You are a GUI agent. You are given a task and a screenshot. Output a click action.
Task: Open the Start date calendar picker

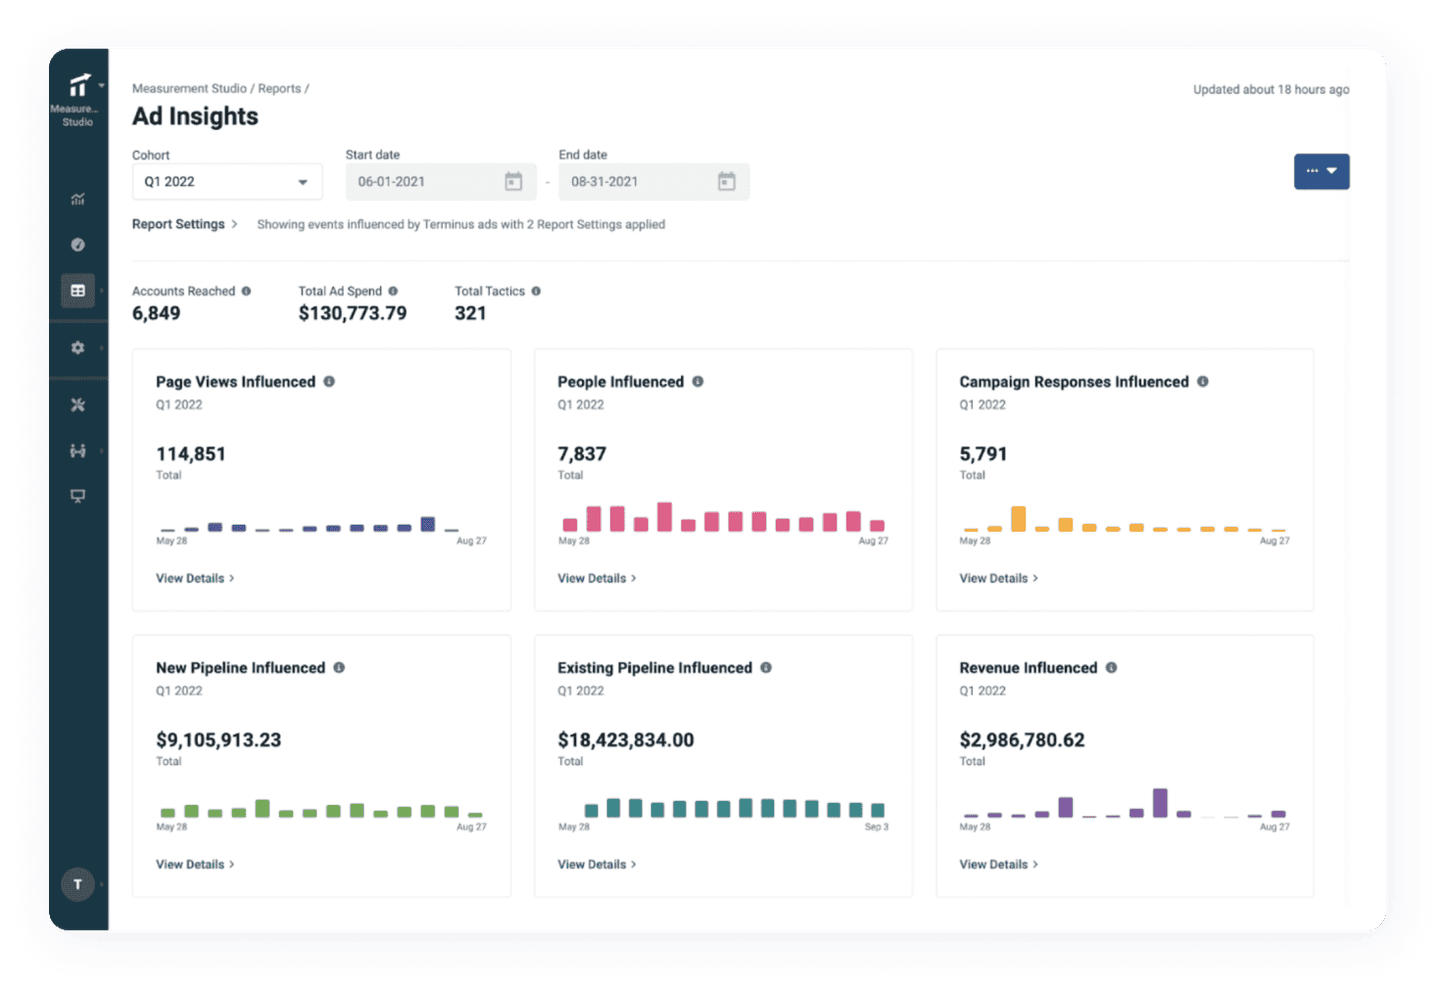point(513,182)
